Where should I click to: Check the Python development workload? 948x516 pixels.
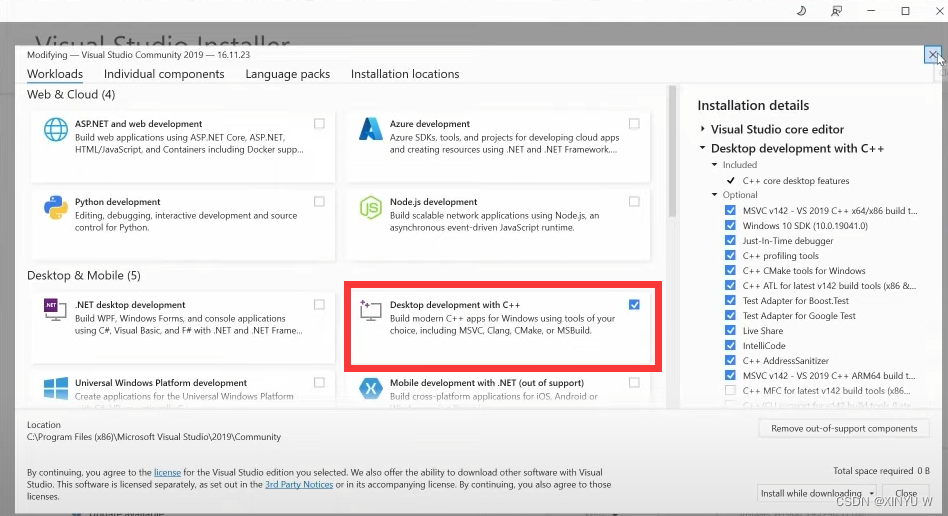tap(319, 201)
